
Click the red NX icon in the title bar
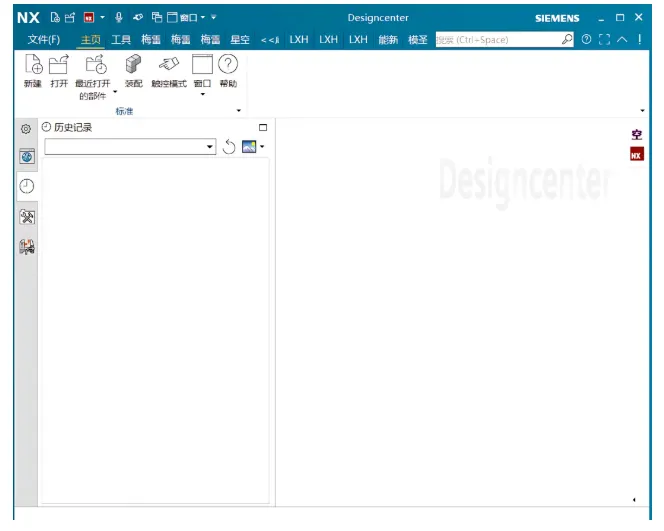click(89, 17)
